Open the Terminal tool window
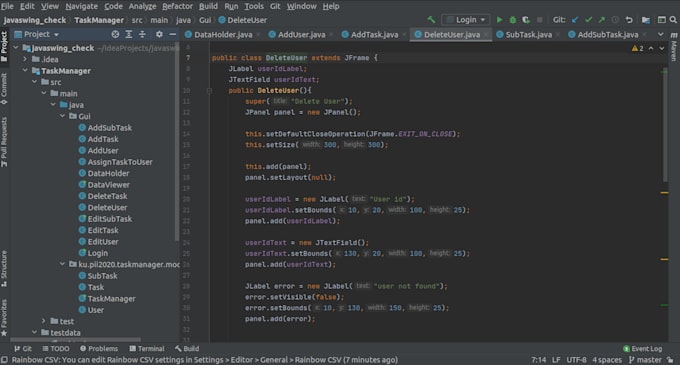Image resolution: width=680 pixels, height=365 pixels. (x=147, y=349)
